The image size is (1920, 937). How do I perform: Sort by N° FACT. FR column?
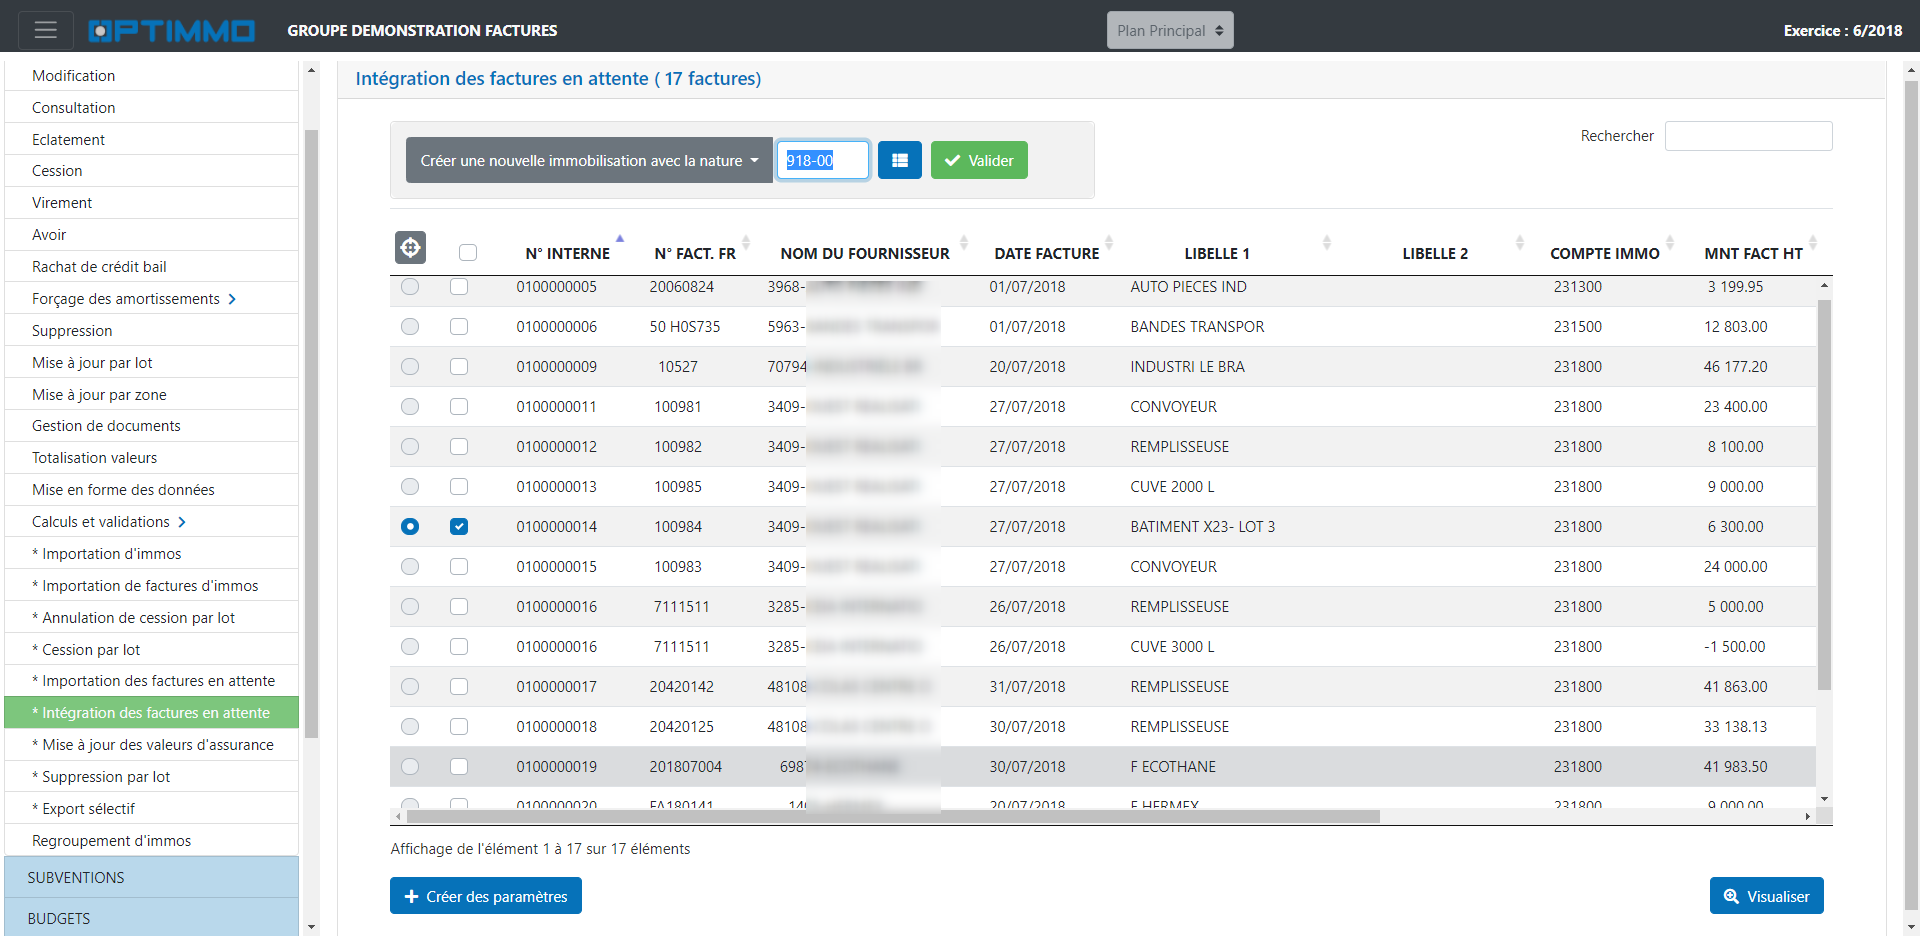coord(695,253)
